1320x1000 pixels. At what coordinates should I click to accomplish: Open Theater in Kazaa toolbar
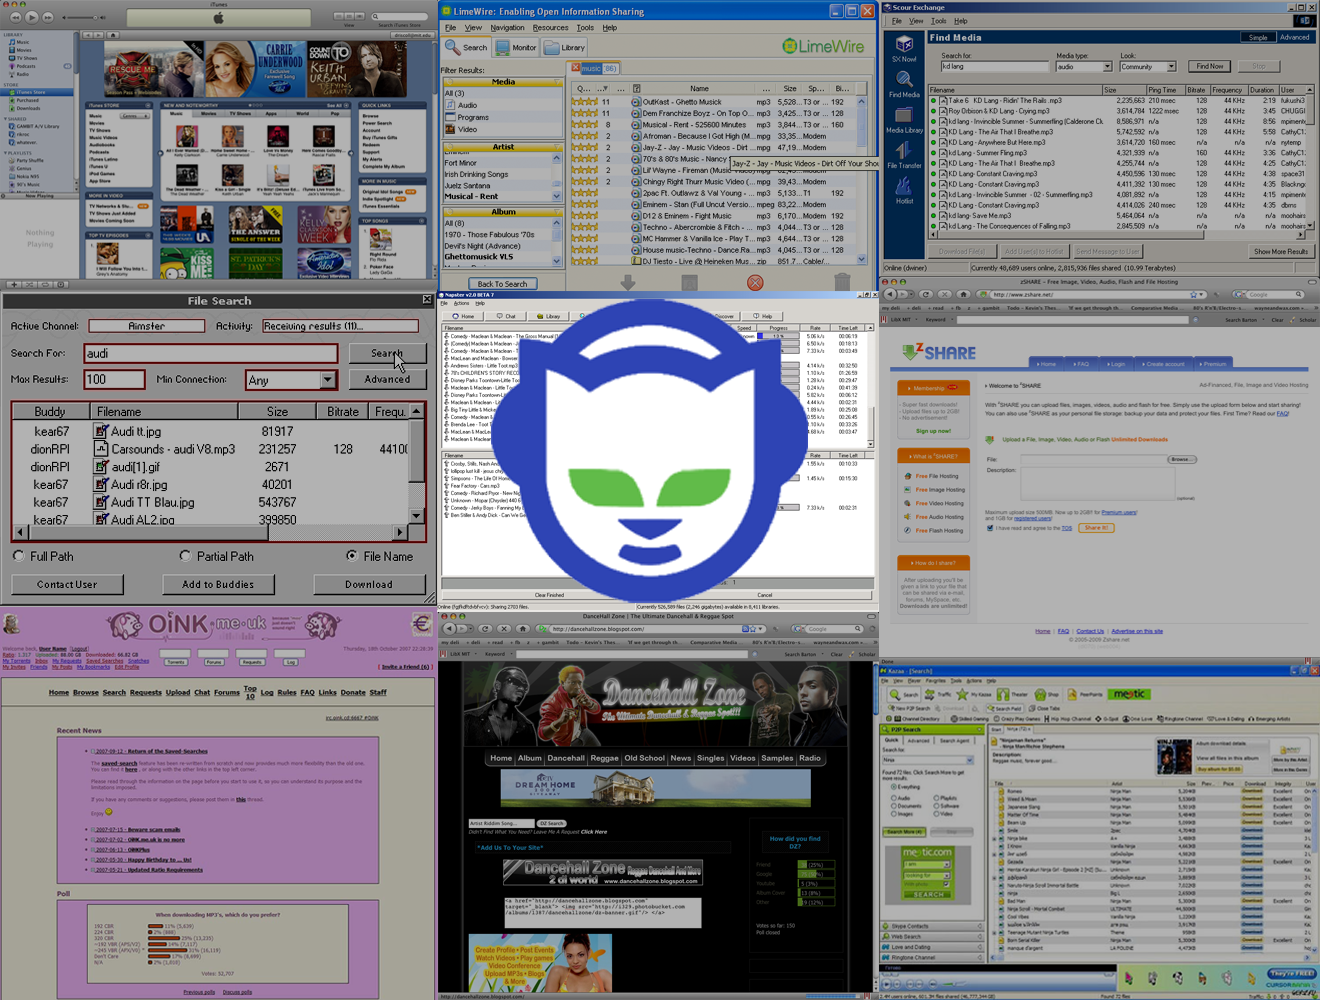1012,694
